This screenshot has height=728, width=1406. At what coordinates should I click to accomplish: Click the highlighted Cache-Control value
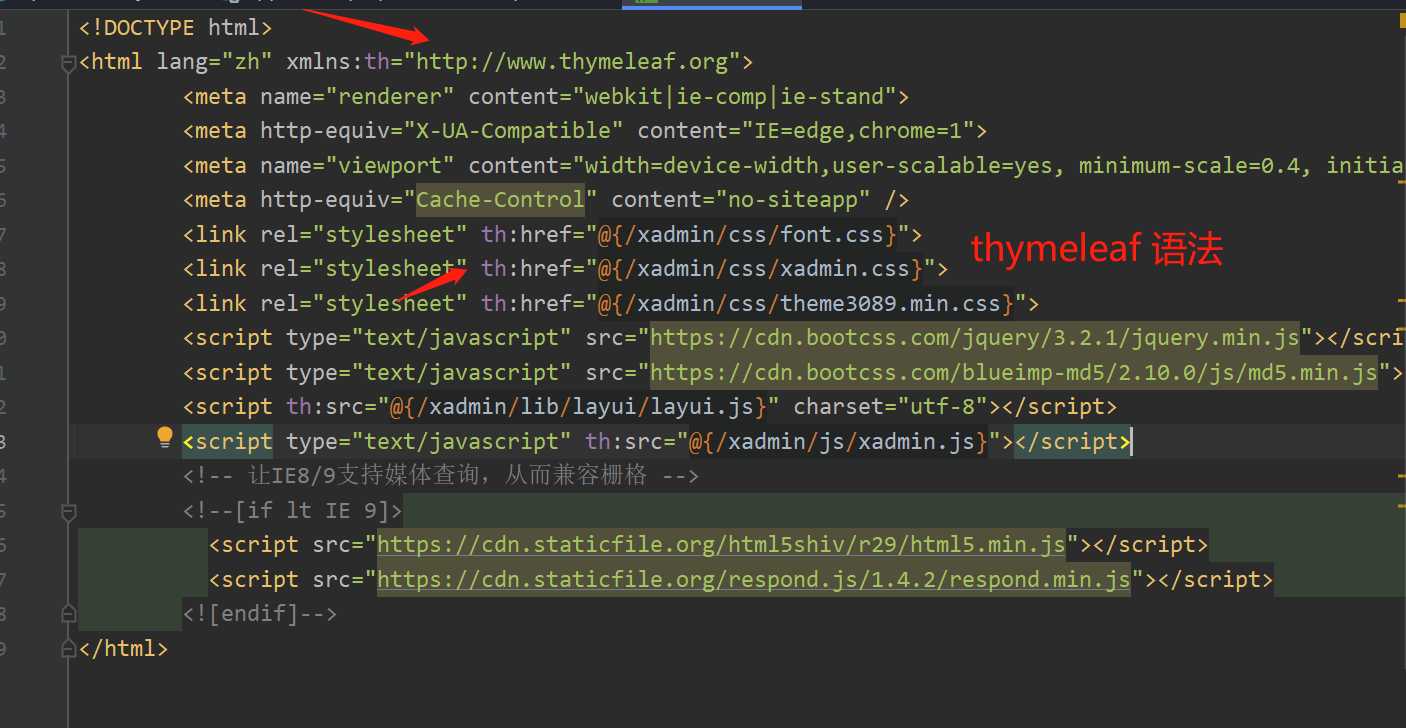[500, 200]
